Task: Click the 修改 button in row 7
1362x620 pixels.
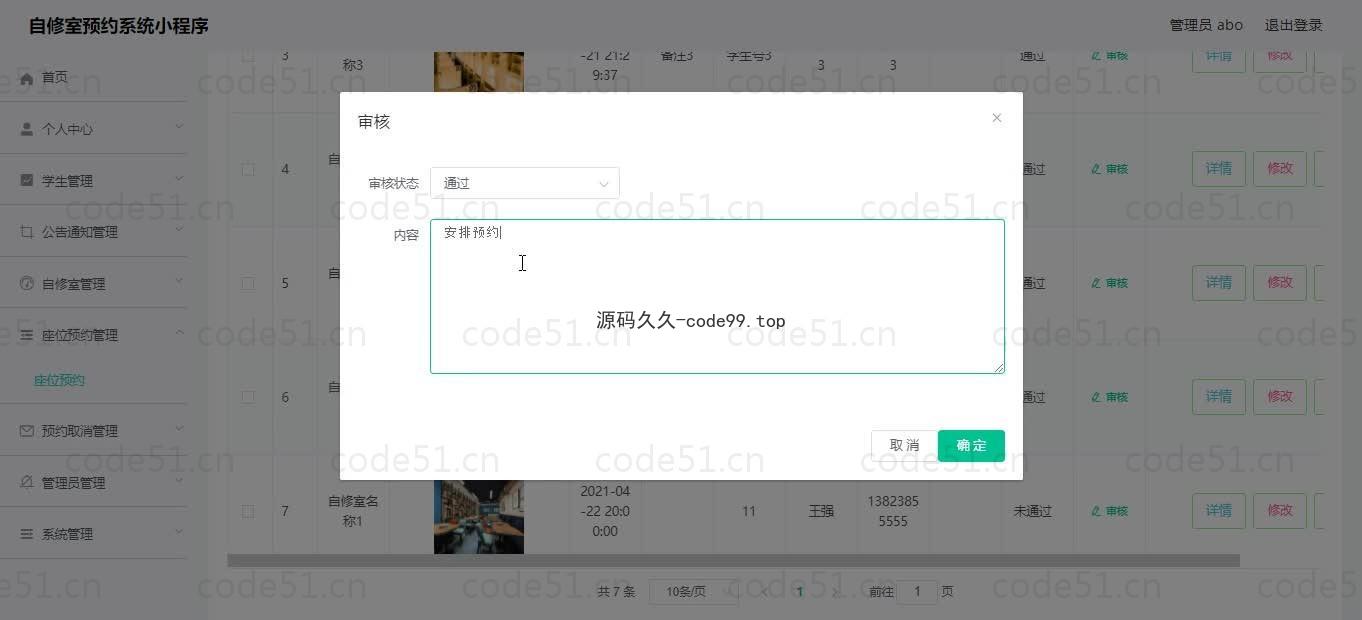Action: pos(1280,511)
